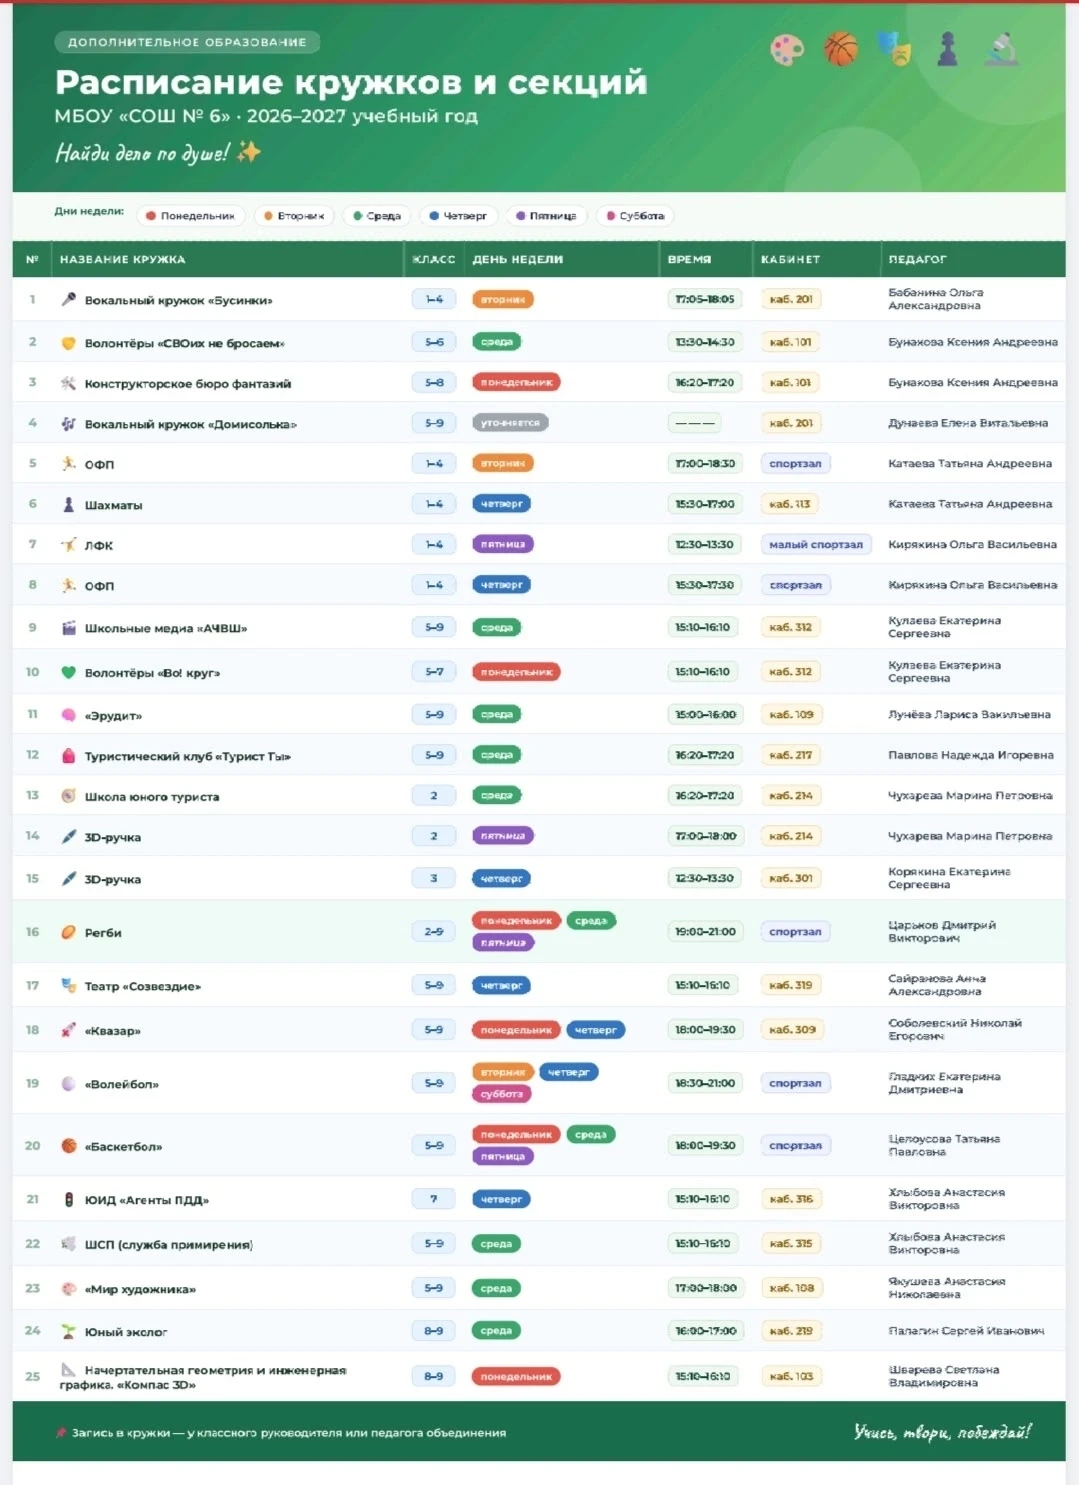Click the tools icon next to Конструкторское бюро фантазий

click(68, 383)
